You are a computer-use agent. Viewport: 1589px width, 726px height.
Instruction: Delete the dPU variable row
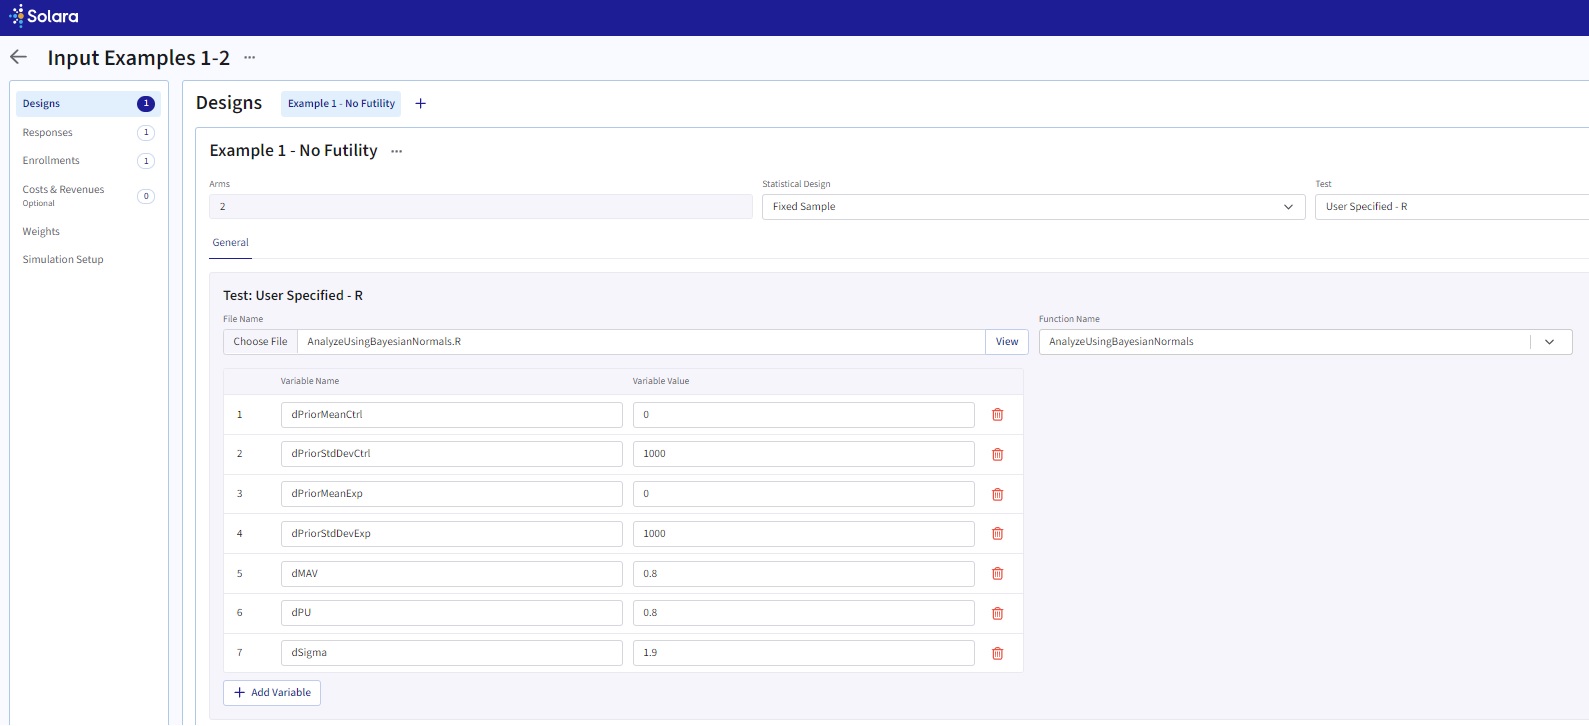tap(997, 613)
